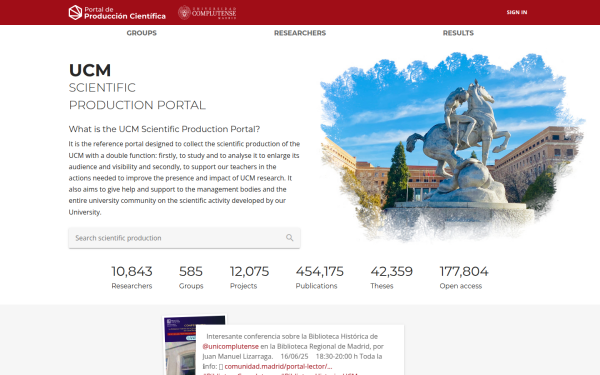Click the 'UCM' page title
This screenshot has height=375, width=600.
click(90, 70)
